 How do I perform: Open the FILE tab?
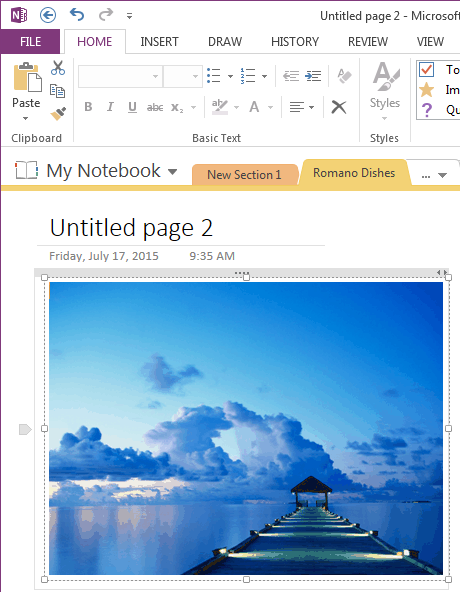point(30,42)
